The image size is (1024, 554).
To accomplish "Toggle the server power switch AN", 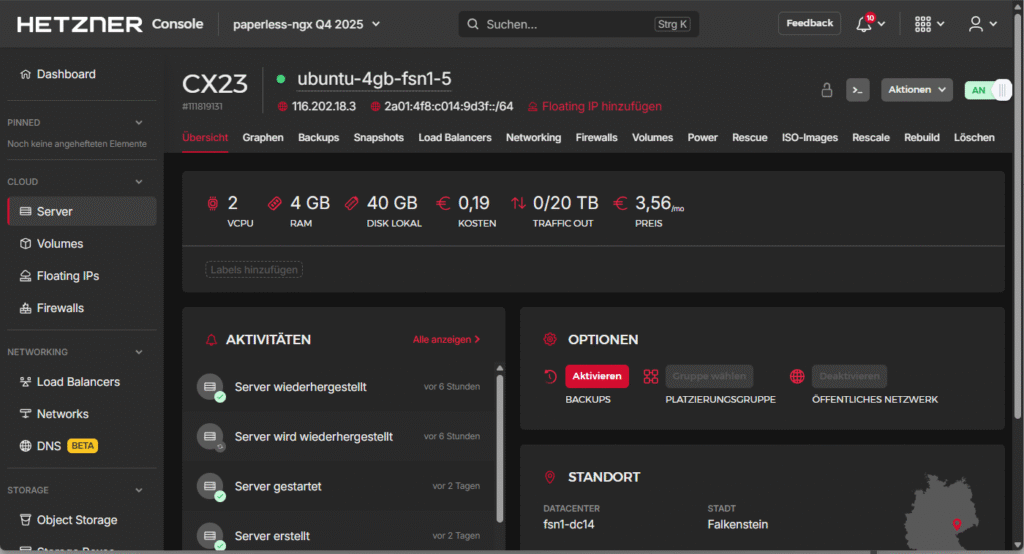I will (x=988, y=90).
